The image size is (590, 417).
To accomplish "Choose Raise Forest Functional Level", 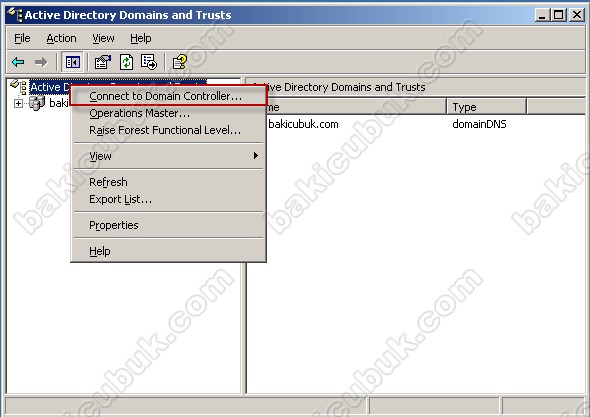I will 165,130.
